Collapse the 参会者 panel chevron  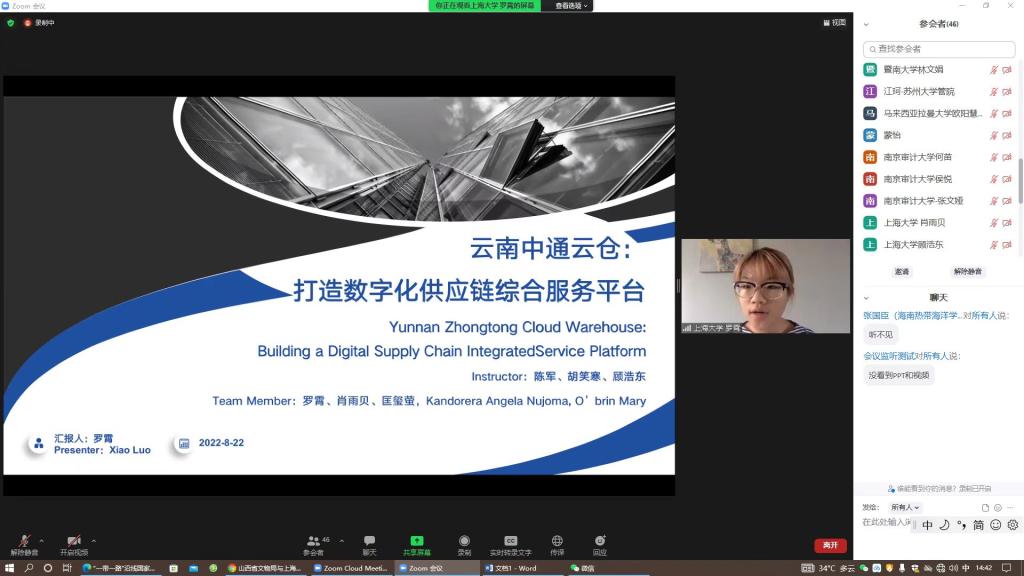[x=866, y=25]
